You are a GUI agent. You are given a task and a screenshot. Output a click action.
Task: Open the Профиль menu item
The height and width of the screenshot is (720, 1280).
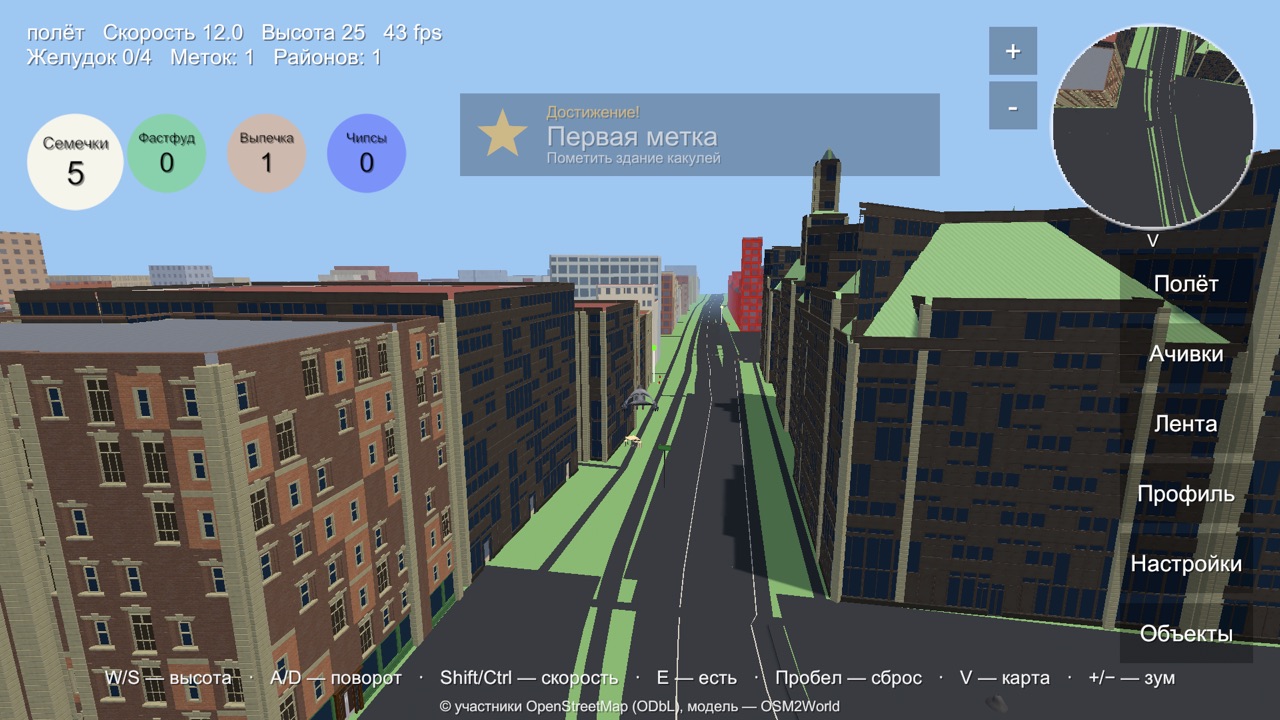[x=1186, y=494]
